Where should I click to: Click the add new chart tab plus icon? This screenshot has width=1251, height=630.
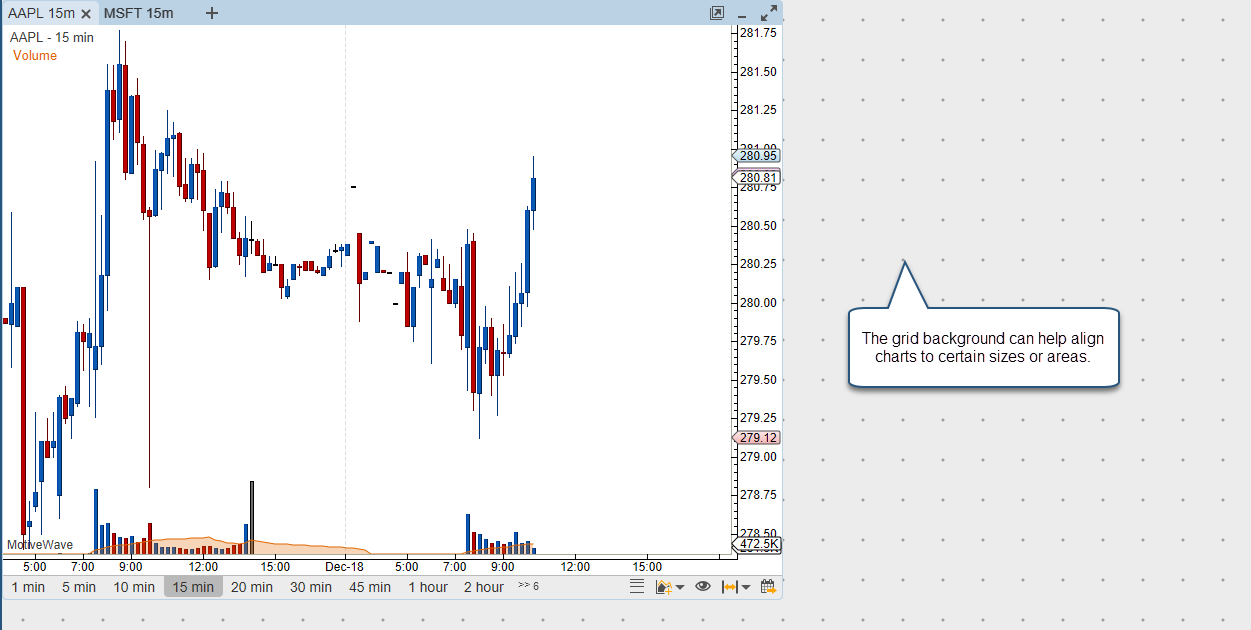[211, 13]
